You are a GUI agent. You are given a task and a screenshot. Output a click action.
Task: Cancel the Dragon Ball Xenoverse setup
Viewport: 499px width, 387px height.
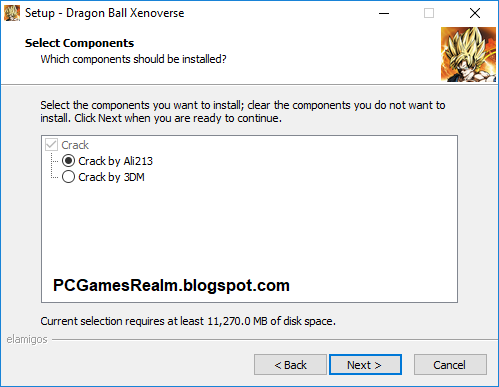click(x=450, y=365)
